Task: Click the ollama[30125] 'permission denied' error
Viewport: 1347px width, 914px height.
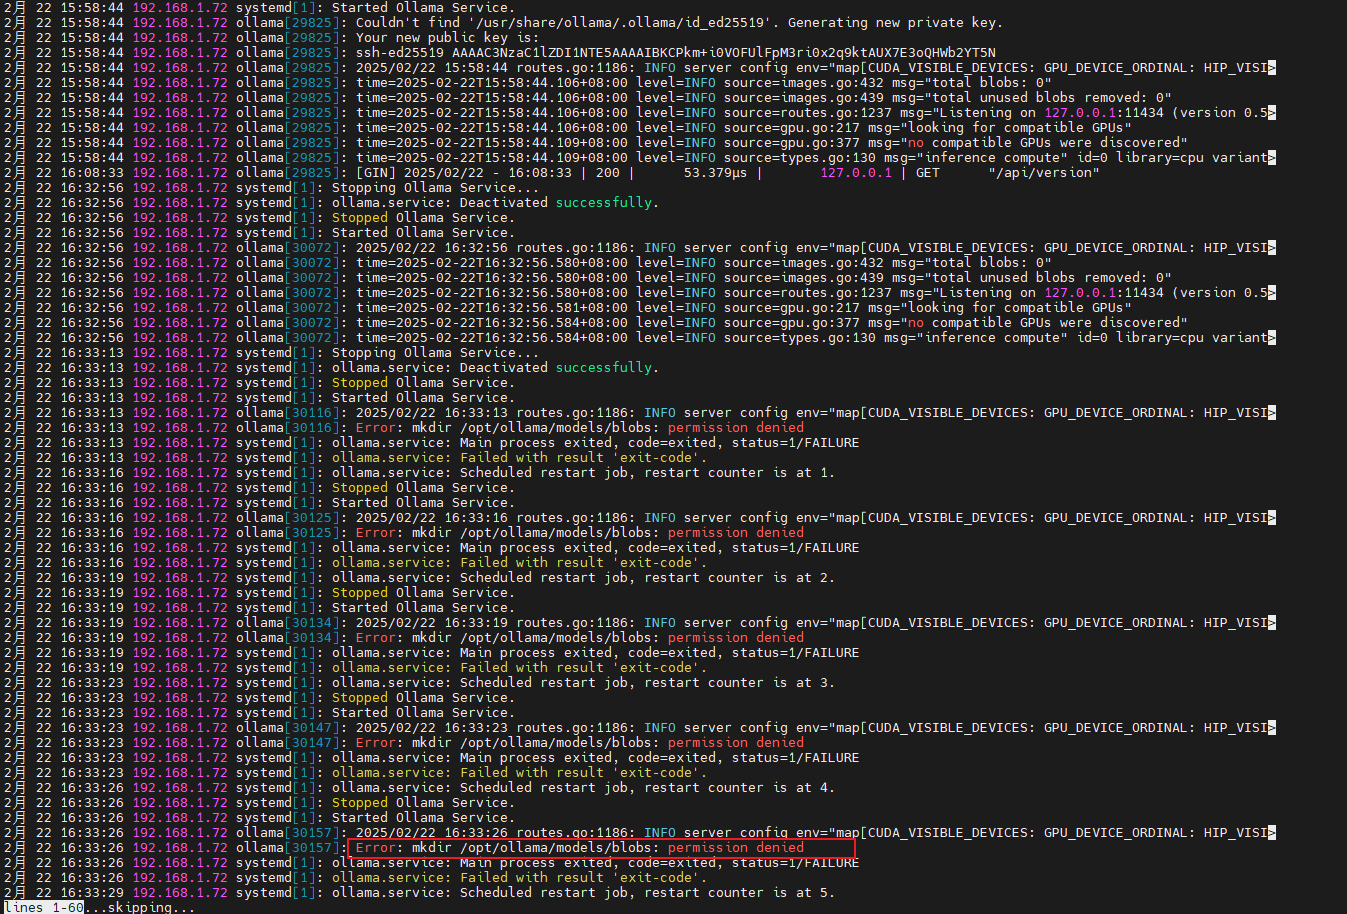Action: tap(735, 532)
